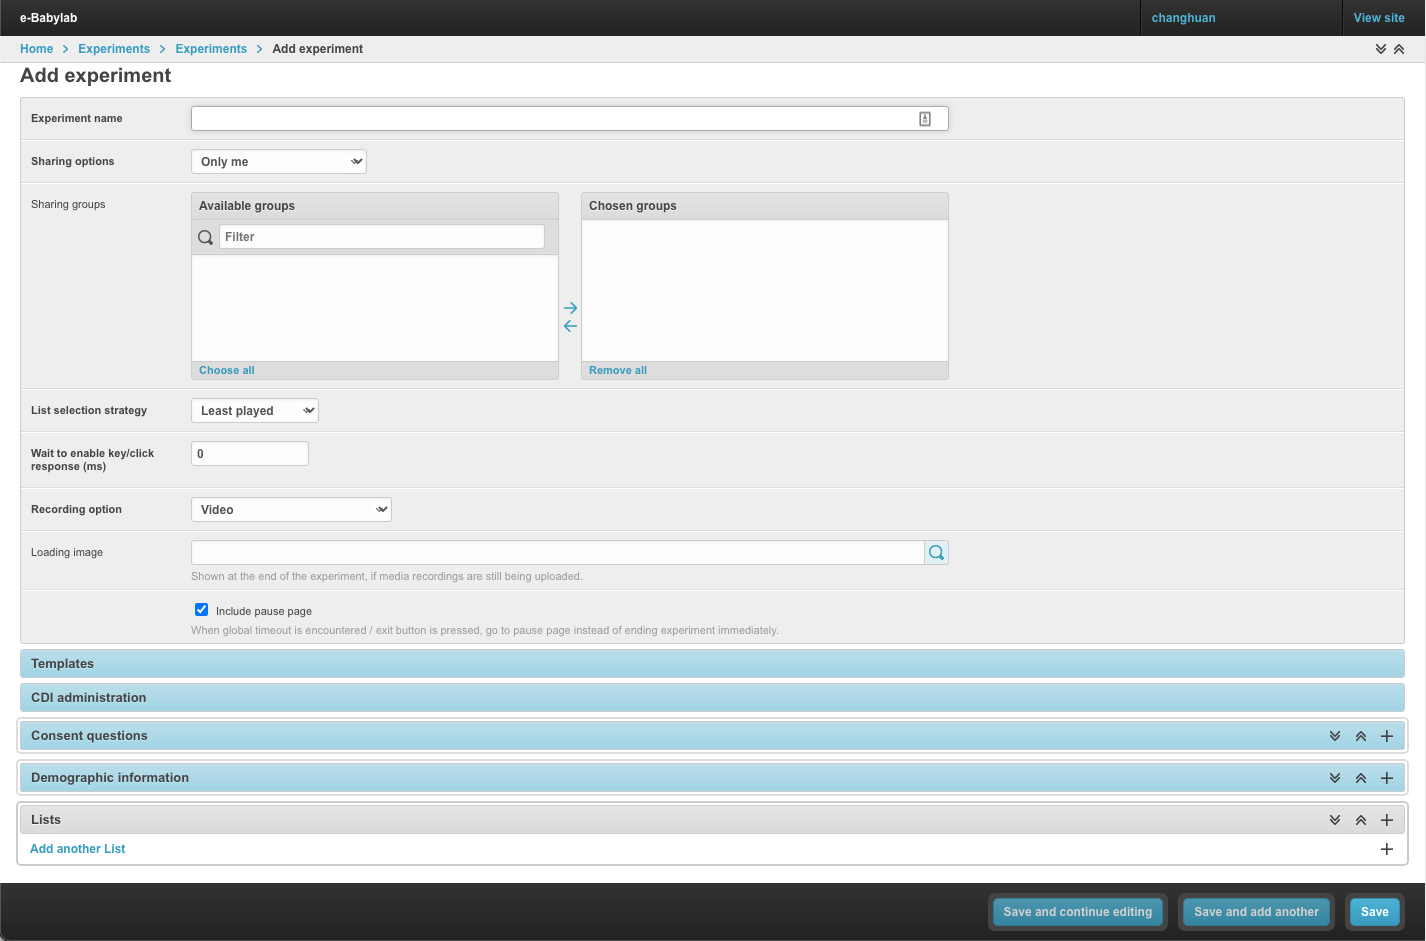Close all Consent questions items
This screenshot has width=1426, height=941.
1361,736
